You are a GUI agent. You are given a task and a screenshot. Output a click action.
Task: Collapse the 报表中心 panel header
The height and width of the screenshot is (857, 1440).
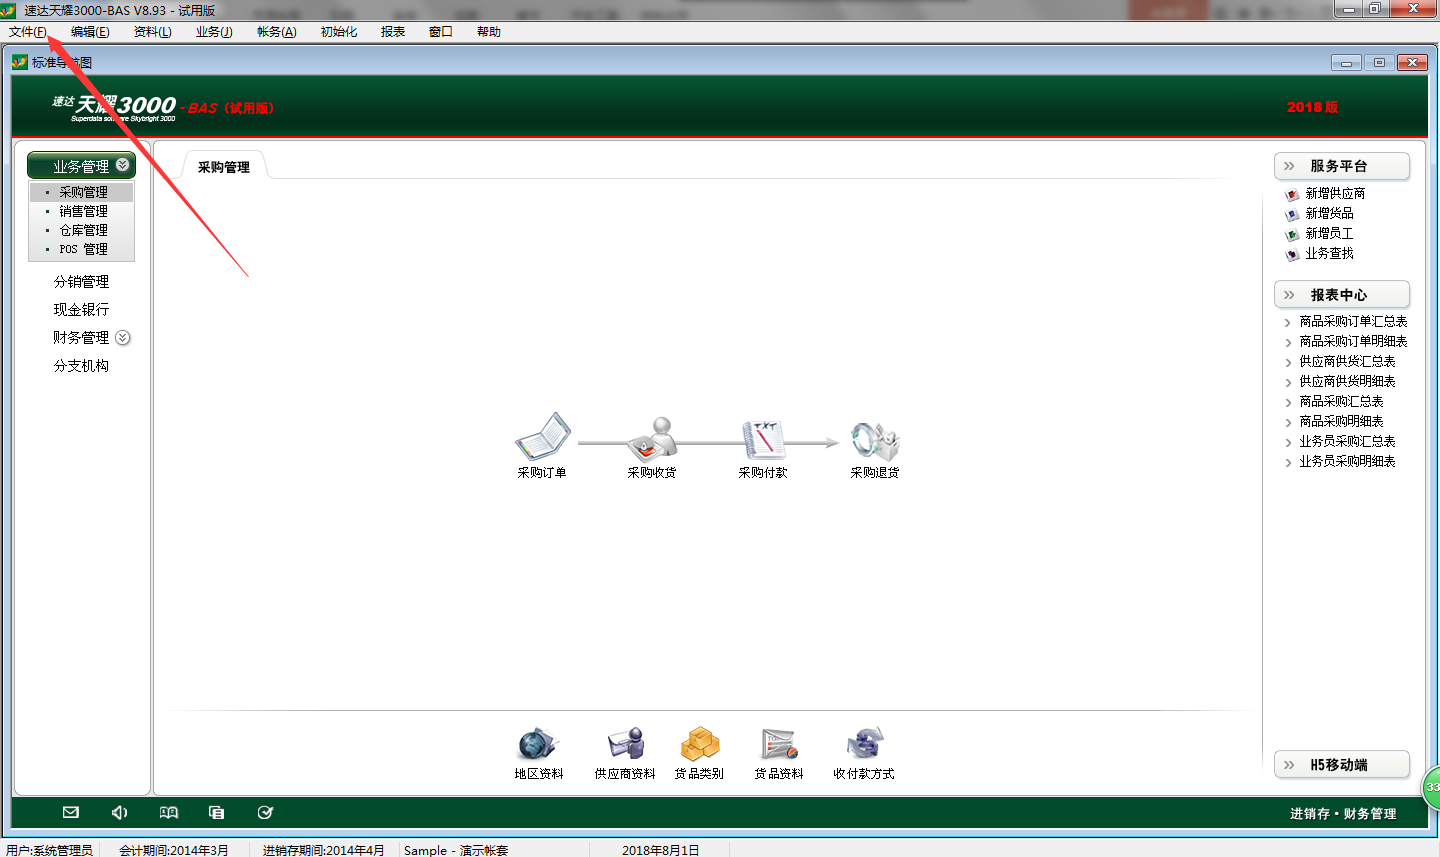pyautogui.click(x=1289, y=295)
